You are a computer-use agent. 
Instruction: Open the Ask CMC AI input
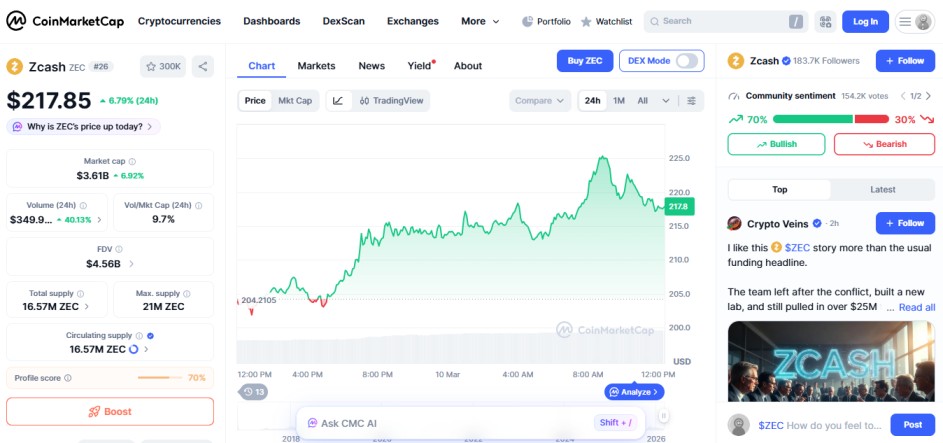tap(470, 423)
